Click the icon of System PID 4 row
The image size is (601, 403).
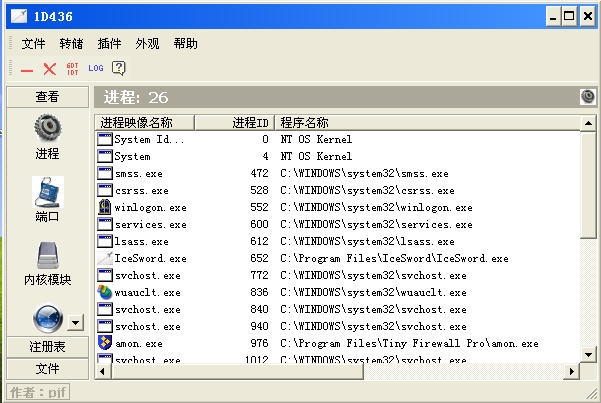105,156
